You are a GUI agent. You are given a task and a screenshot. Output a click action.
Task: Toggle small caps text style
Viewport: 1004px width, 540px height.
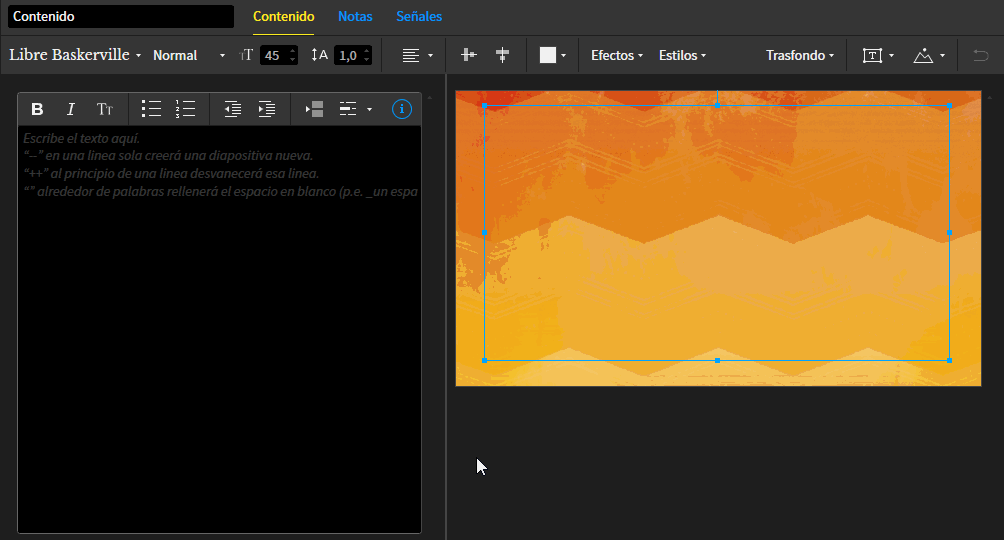tap(105, 110)
